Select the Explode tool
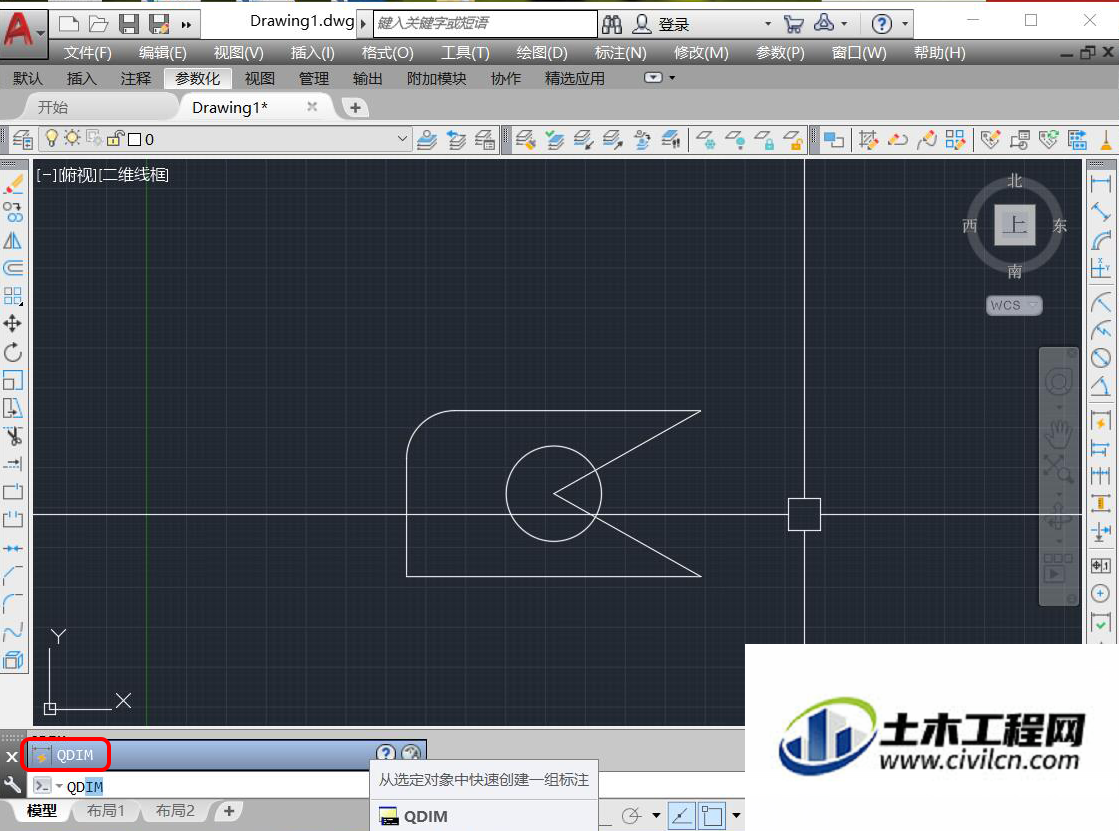The width and height of the screenshot is (1119, 831). pyautogui.click(x=13, y=660)
